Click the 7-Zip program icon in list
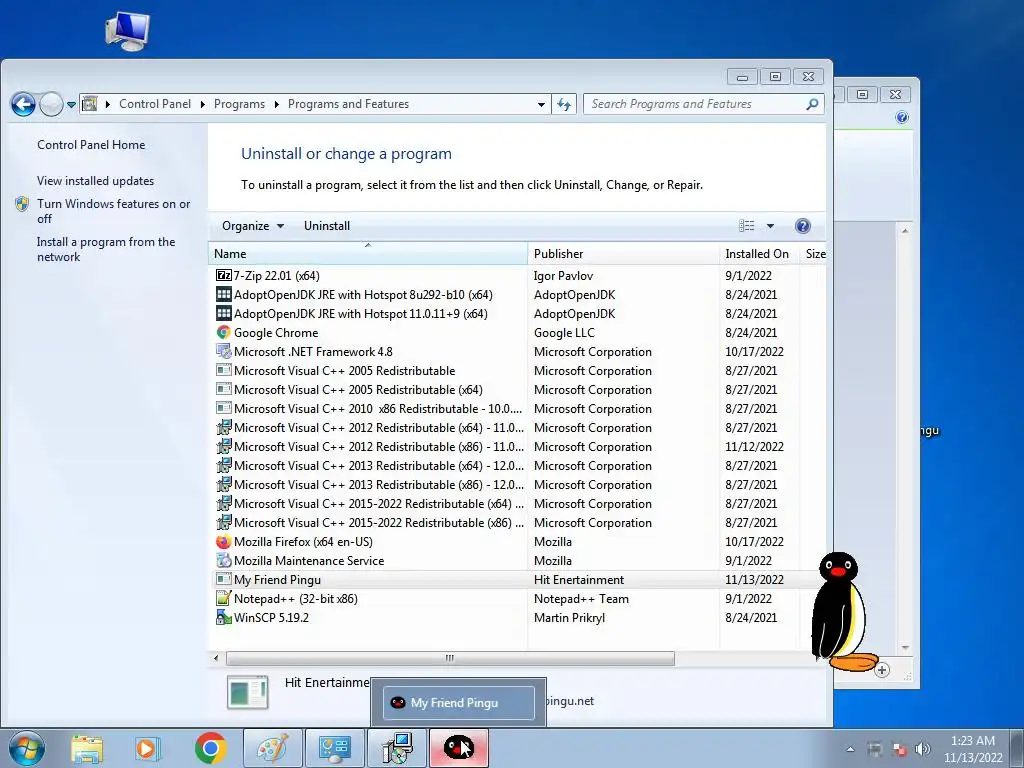The width and height of the screenshot is (1024, 768). [x=223, y=276]
